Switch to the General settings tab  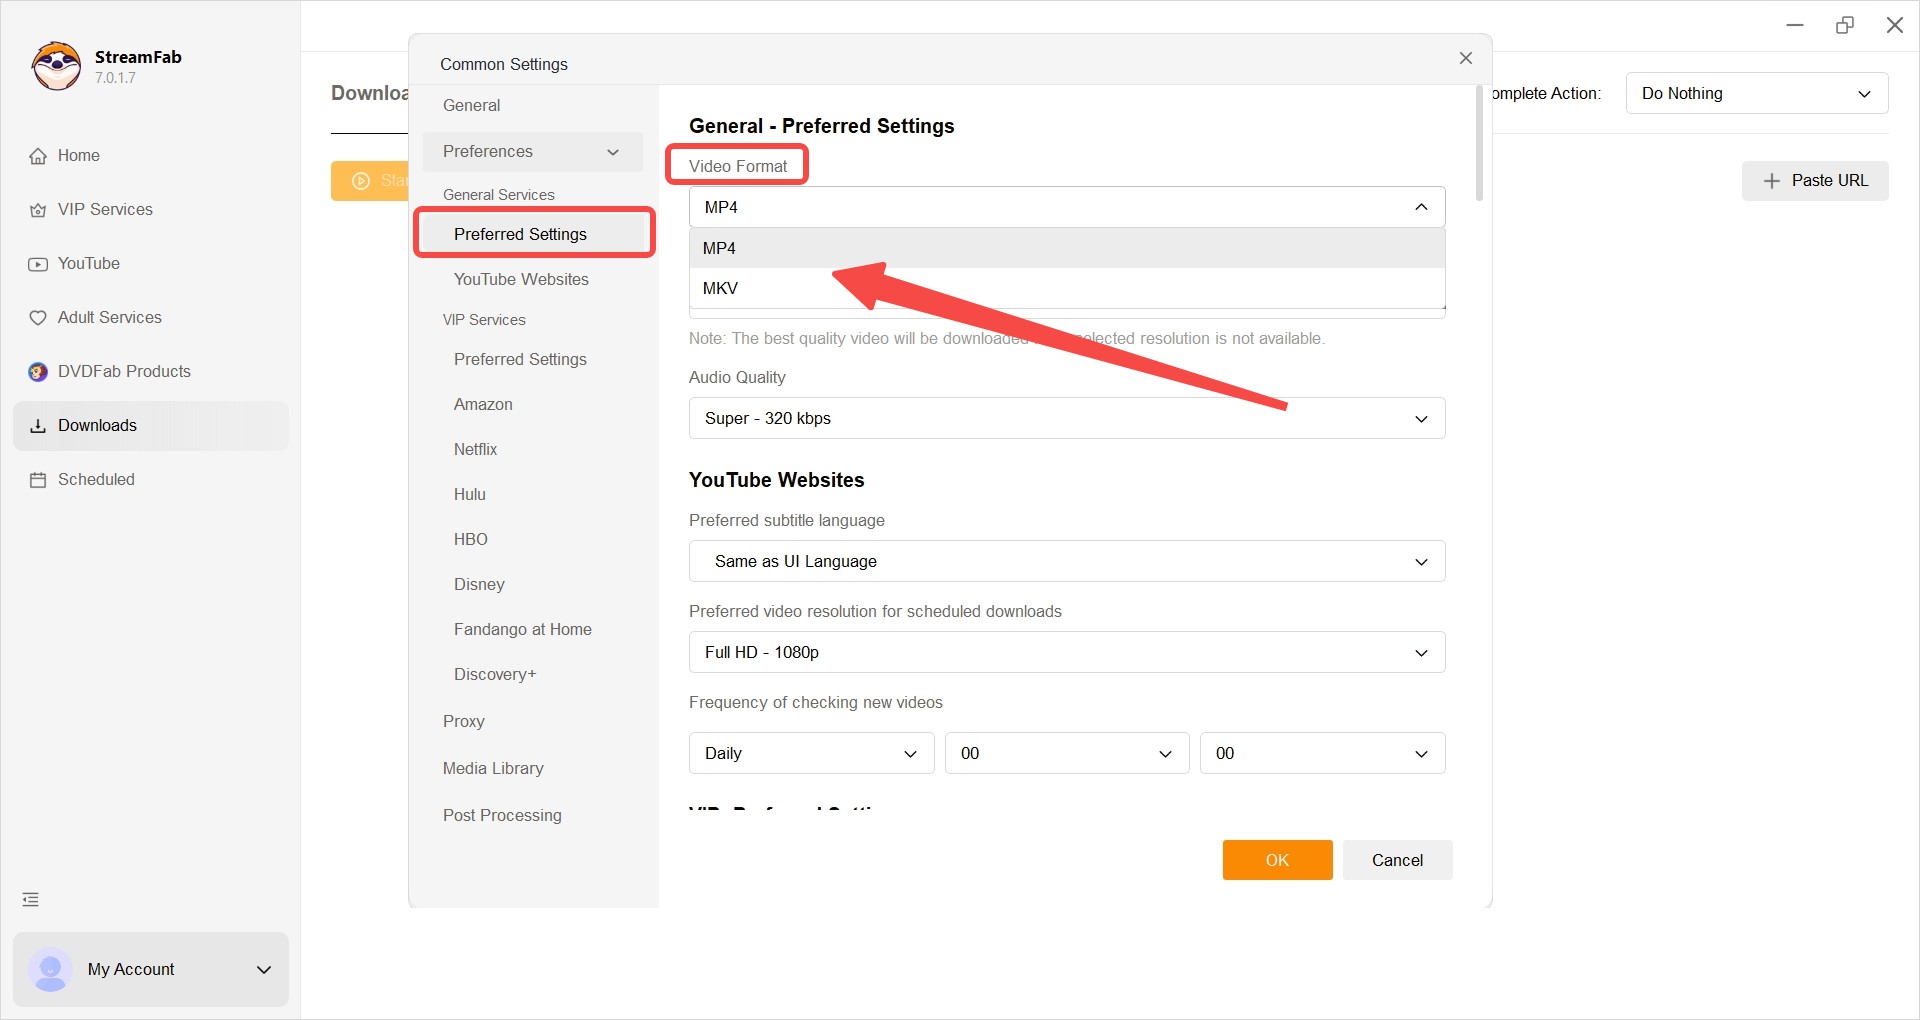472,105
